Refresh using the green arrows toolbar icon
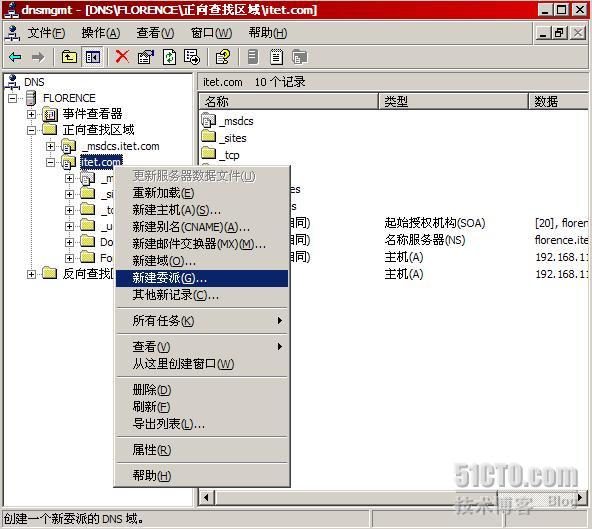Viewport: 592px width, 529px height. pos(169,57)
